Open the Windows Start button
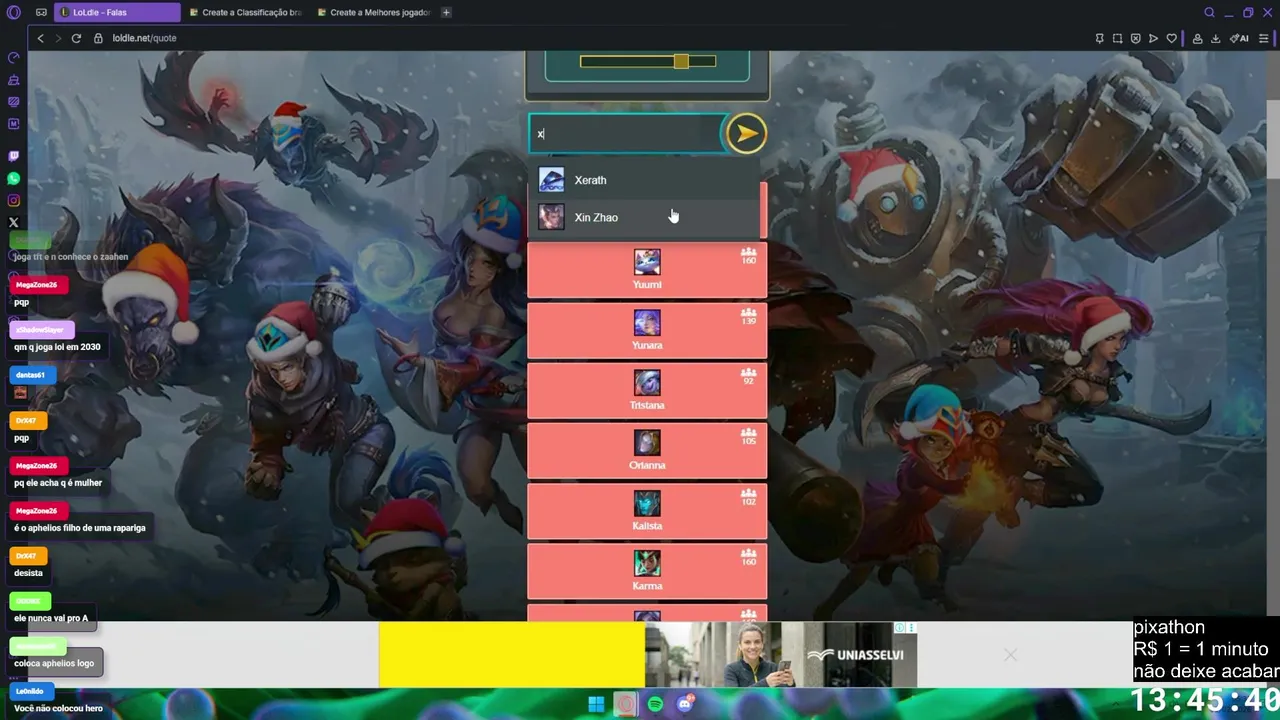1280x720 pixels. tap(596, 704)
